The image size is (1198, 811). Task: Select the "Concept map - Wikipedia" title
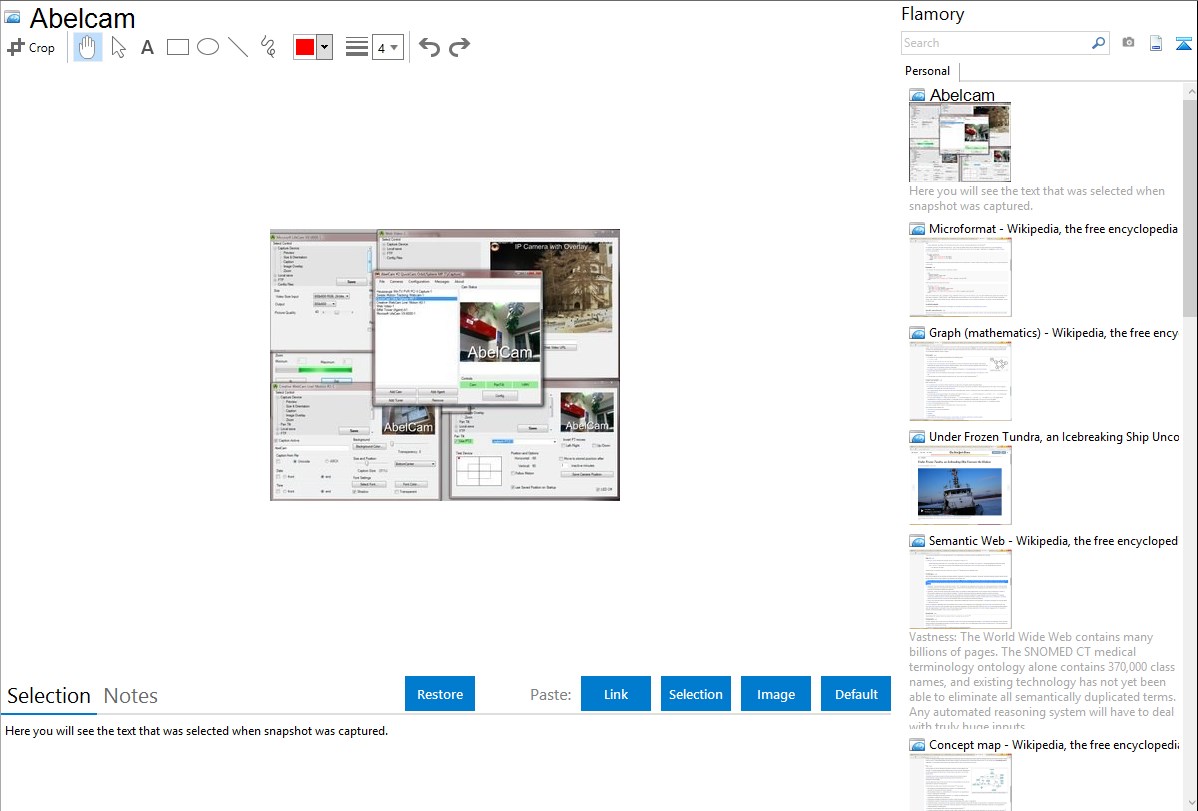click(x=1053, y=744)
